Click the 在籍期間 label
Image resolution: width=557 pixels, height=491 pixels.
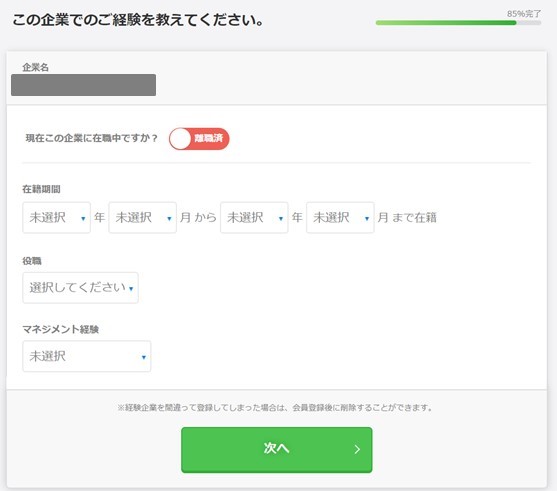[x=41, y=189]
